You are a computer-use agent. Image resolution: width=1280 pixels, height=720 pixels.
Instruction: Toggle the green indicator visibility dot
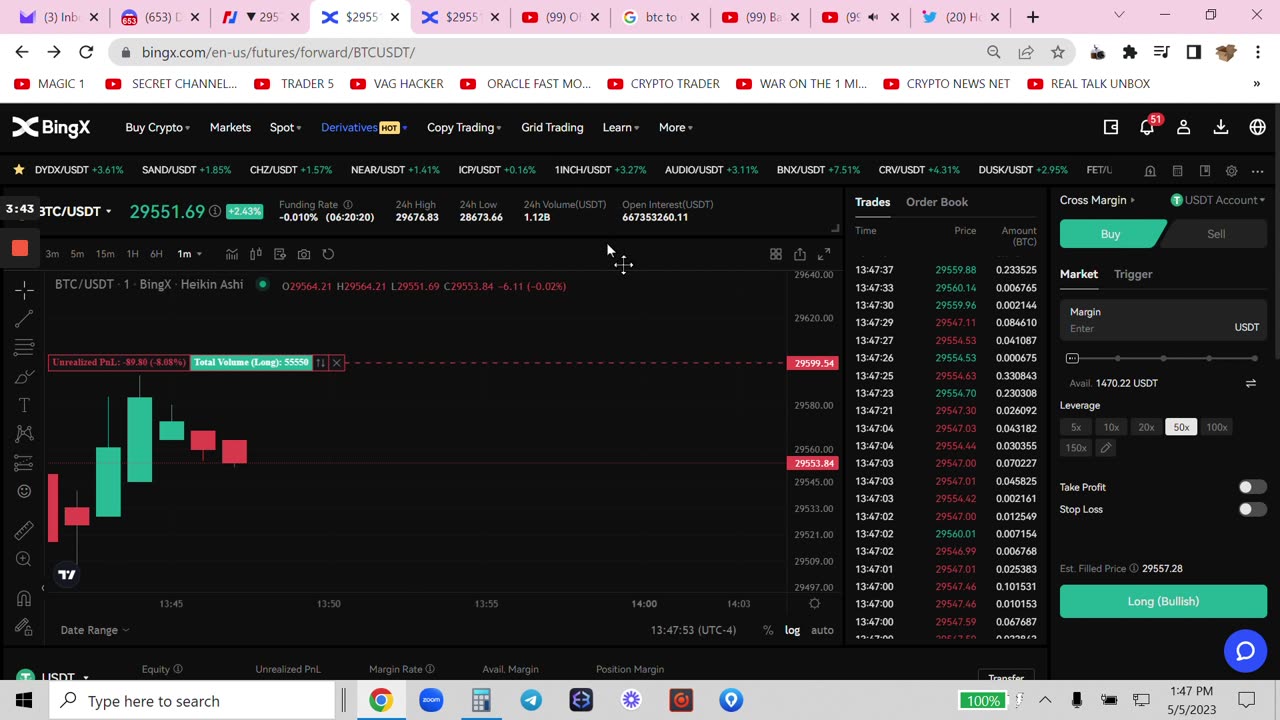263,285
